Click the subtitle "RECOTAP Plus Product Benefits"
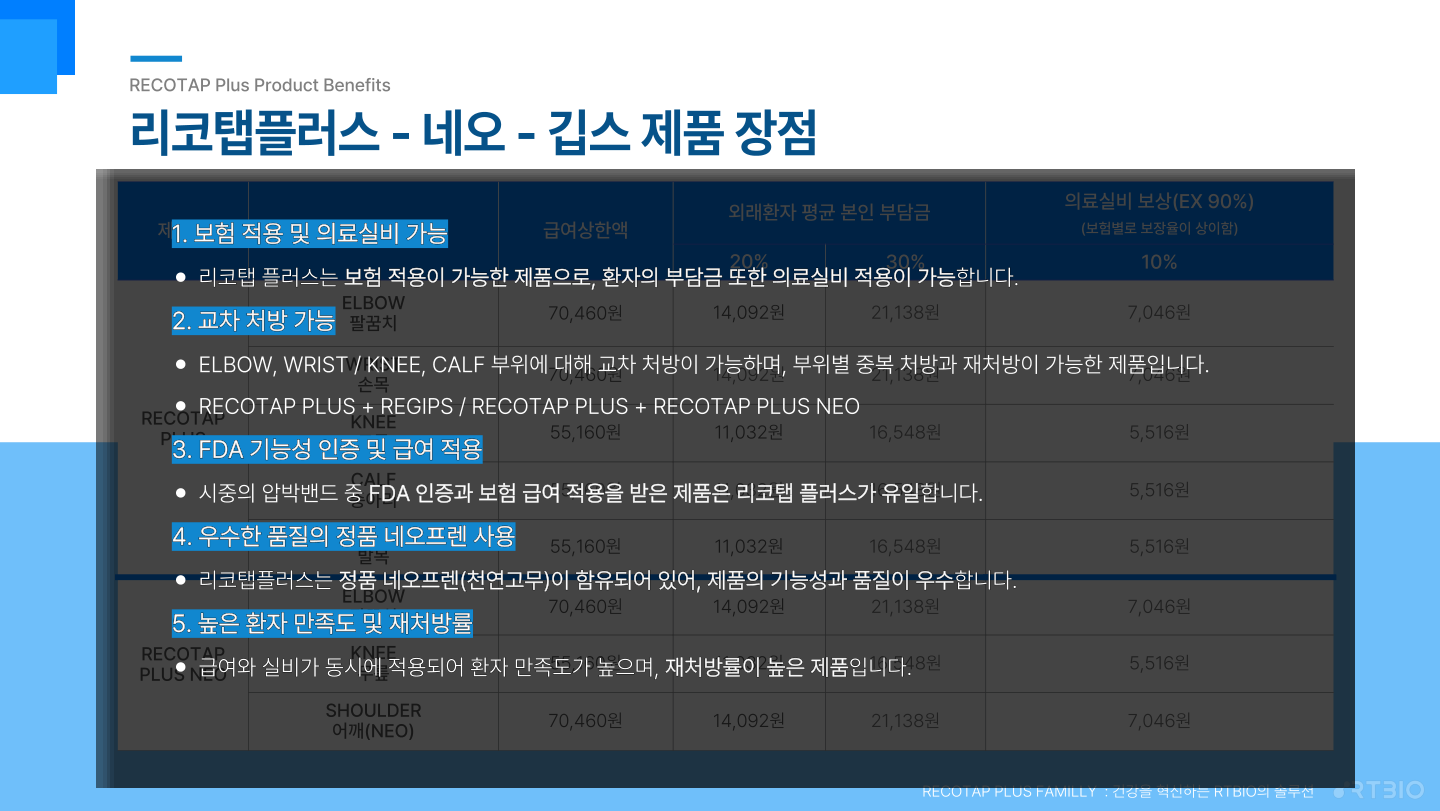Image resolution: width=1440 pixels, height=811 pixels. pos(260,85)
